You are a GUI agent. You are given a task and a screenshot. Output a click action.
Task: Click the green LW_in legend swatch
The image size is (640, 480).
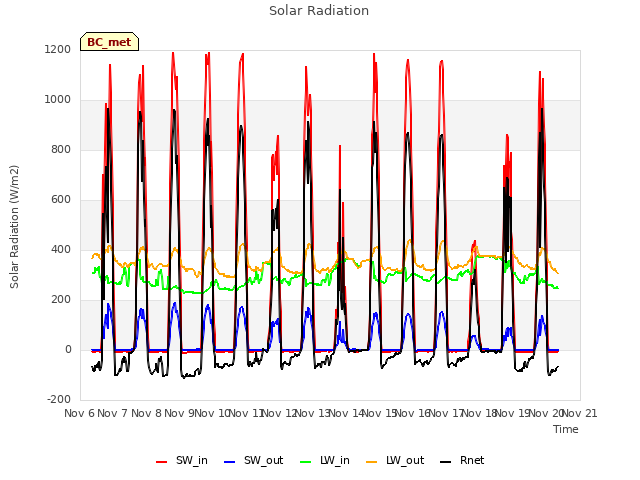[x=305, y=462]
